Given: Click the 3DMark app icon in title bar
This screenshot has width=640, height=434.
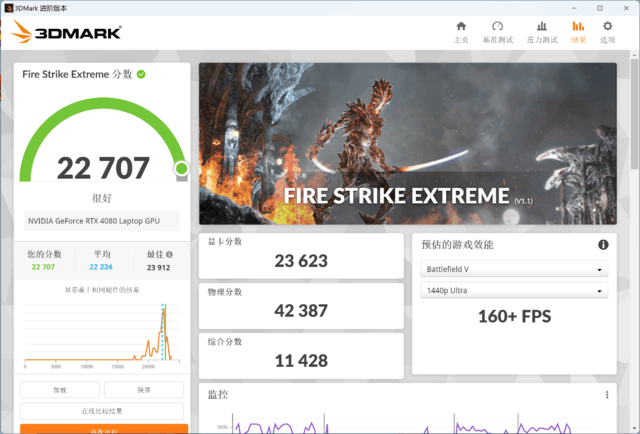Looking at the screenshot, I should click(9, 8).
